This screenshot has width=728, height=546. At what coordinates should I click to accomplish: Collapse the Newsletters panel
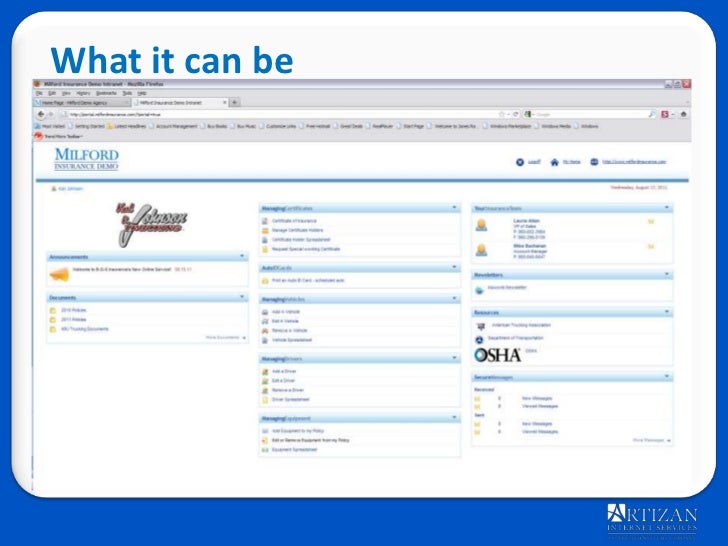667,274
